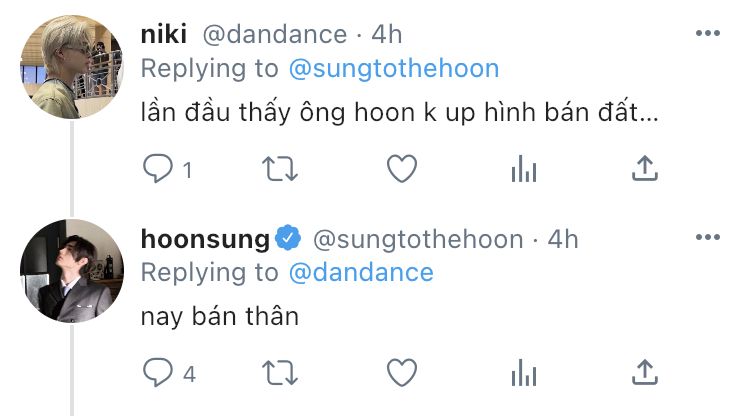View analytics for hoonsung's tweet
Viewport: 750px width, 416px height.
point(524,372)
